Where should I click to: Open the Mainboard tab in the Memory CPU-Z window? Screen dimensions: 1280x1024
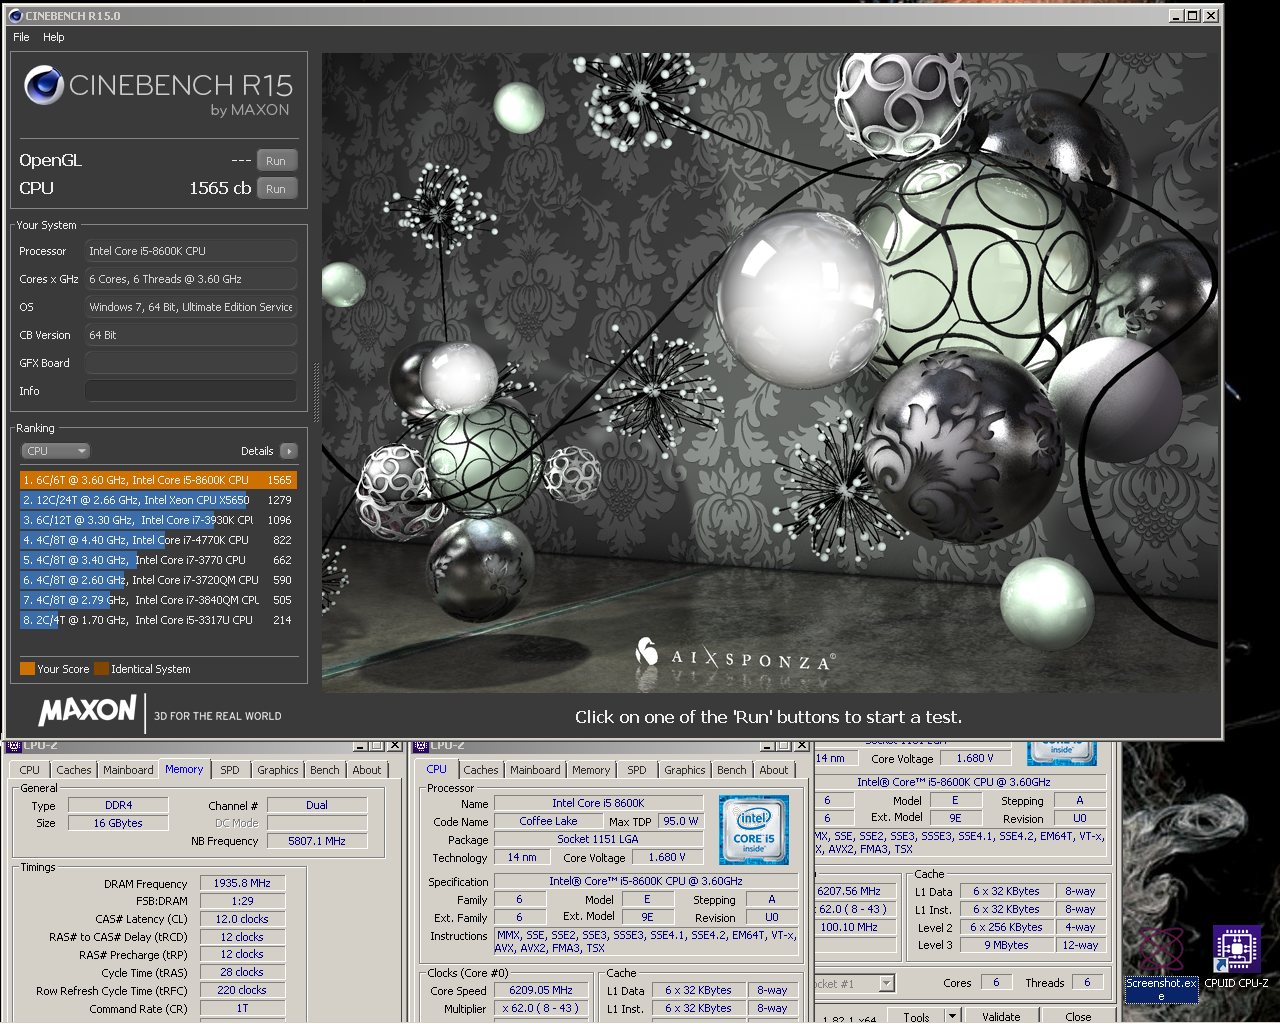pyautogui.click(x=128, y=770)
